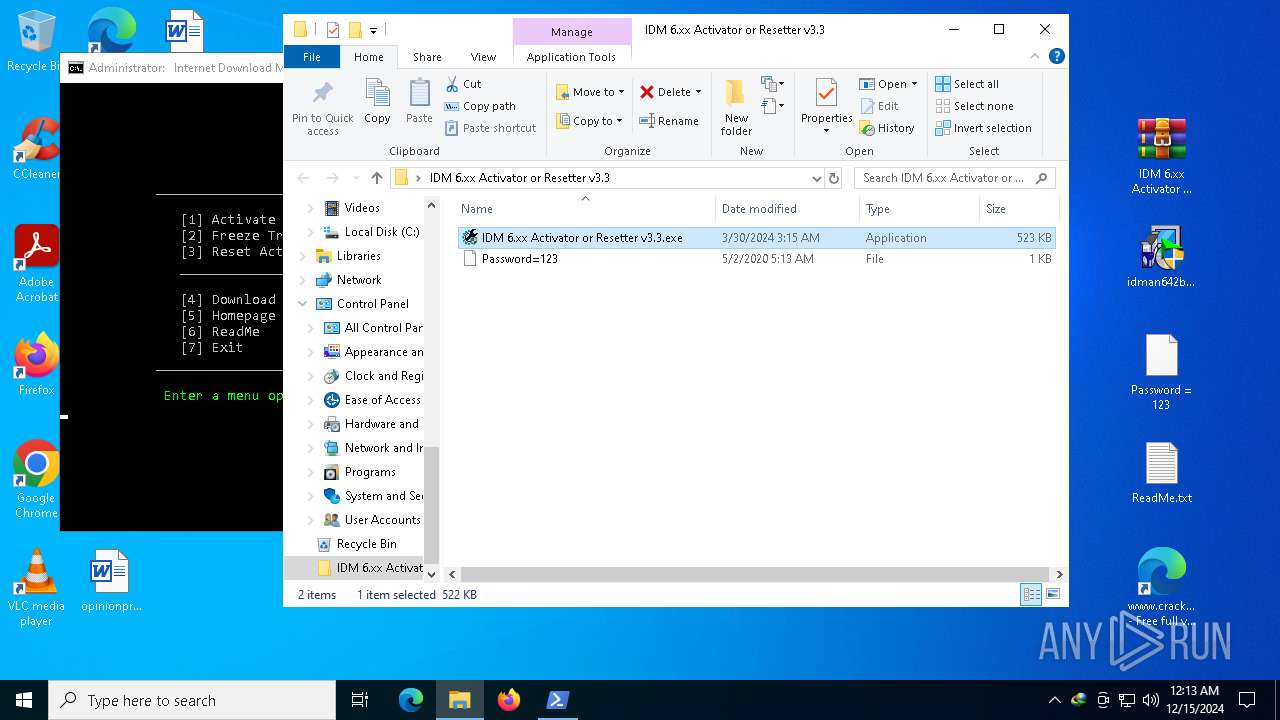Sort files by Size column
Screen dimensions: 1280x720
pos(1019,209)
